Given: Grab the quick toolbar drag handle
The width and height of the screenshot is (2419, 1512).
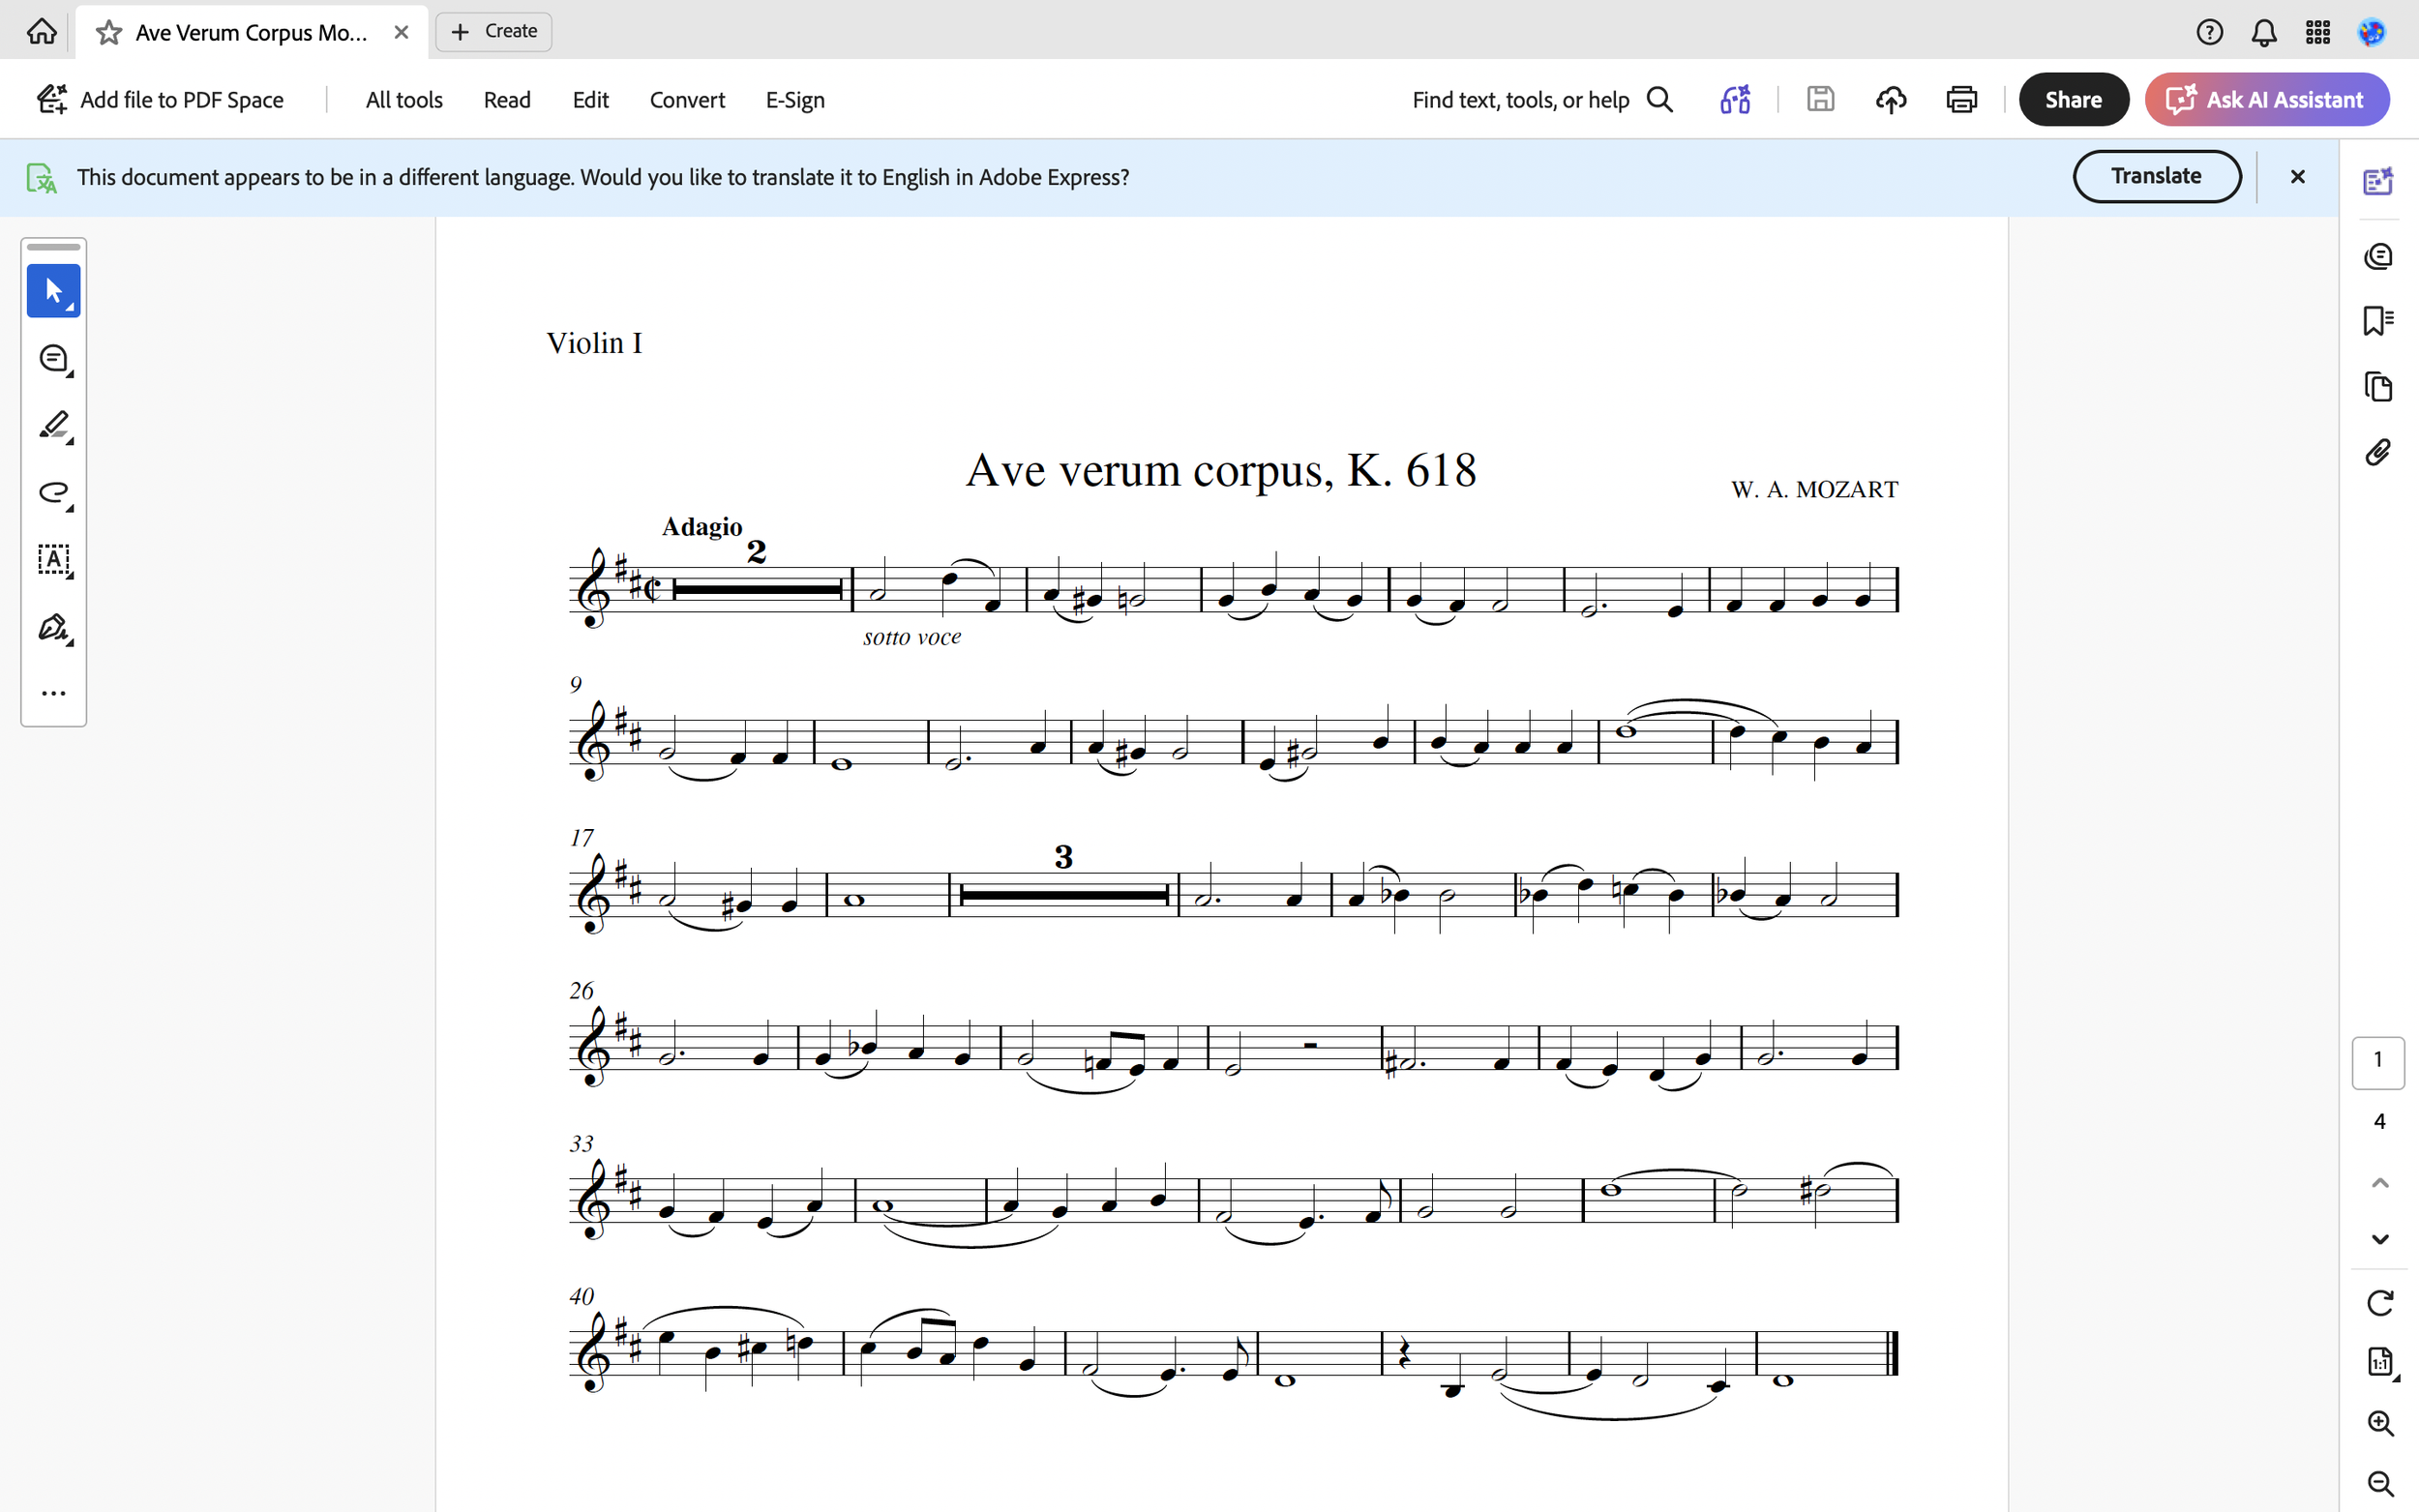Looking at the screenshot, I should tap(54, 247).
